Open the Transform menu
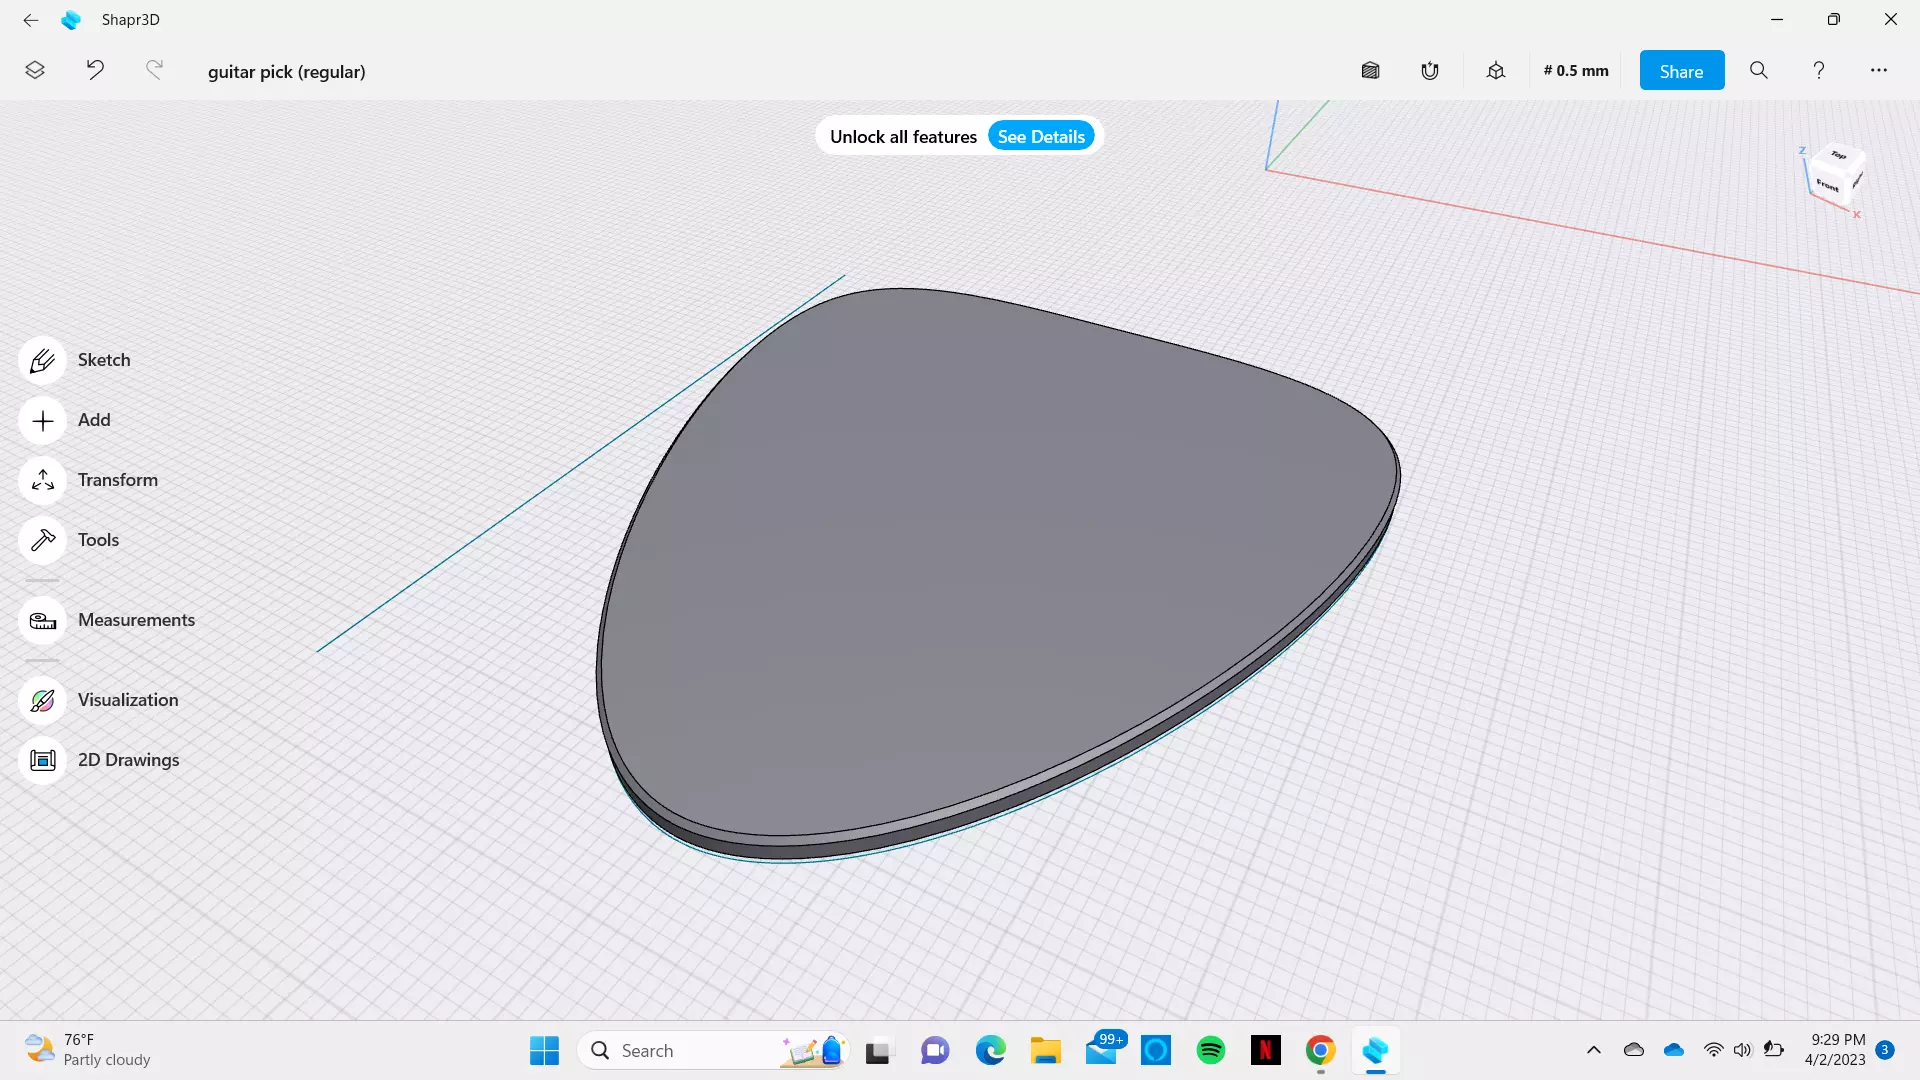This screenshot has width=1920, height=1080. (x=118, y=480)
